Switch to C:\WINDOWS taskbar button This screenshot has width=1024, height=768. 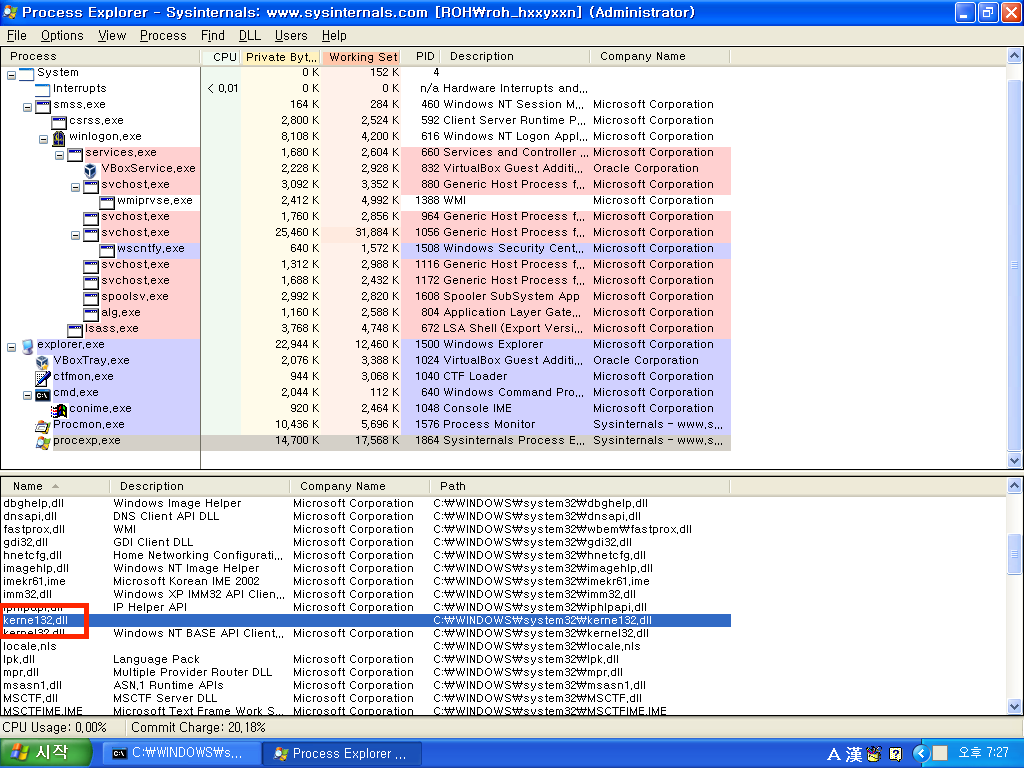click(x=182, y=754)
